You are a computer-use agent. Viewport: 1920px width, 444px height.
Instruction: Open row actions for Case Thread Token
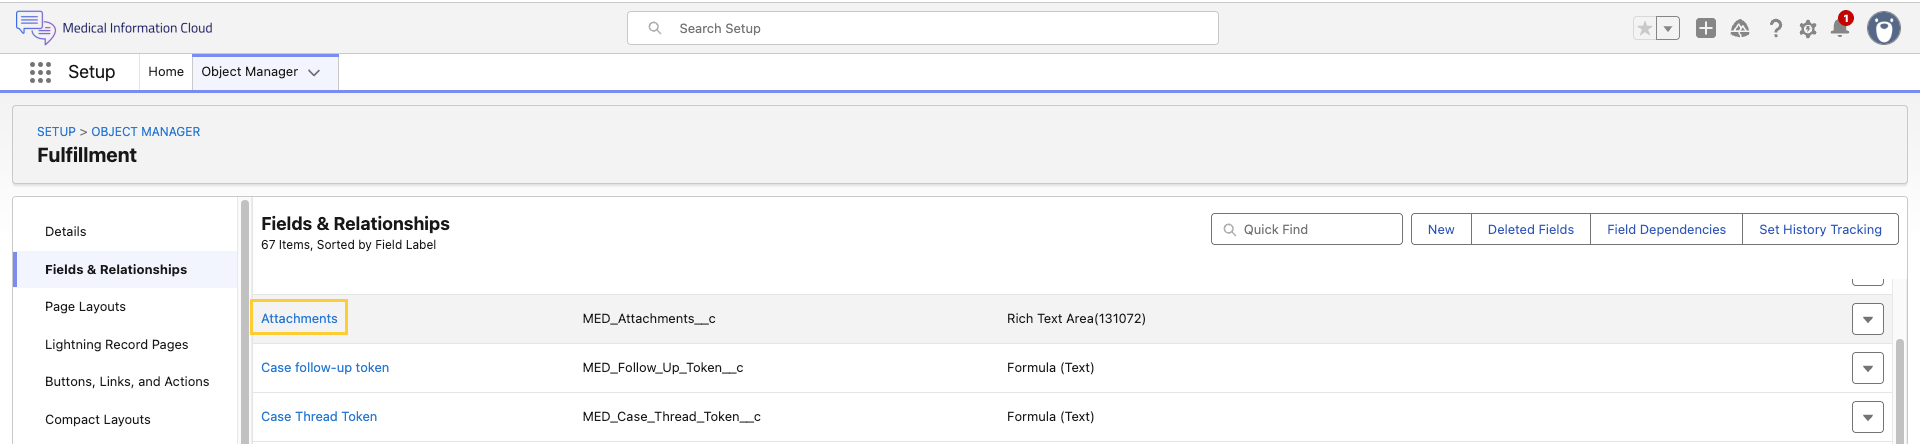[x=1868, y=417]
